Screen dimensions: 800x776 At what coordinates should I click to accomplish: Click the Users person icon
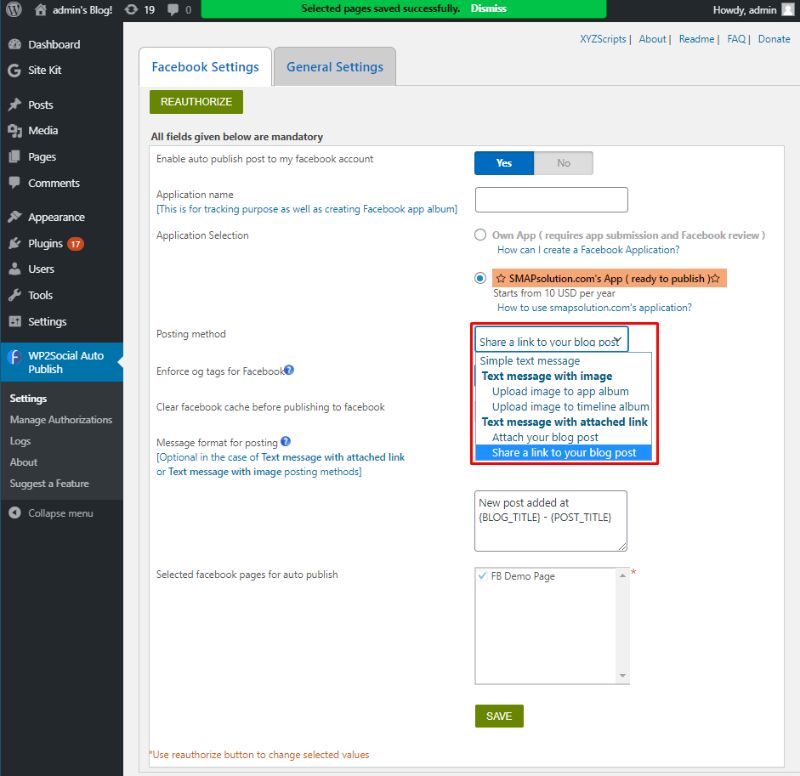[x=15, y=269]
